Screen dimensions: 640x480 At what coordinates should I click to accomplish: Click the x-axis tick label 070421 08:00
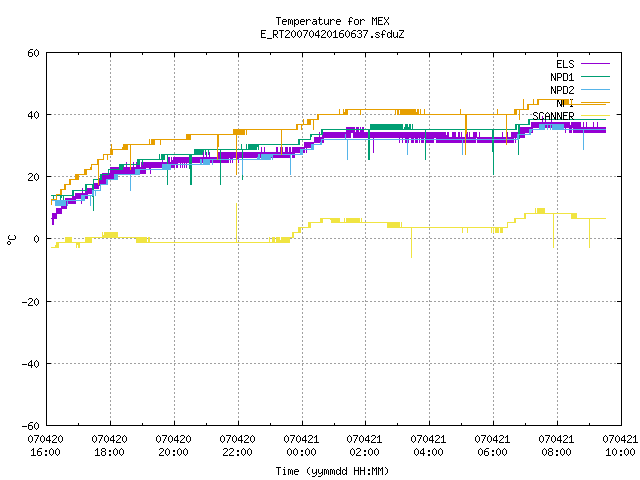tap(557, 446)
